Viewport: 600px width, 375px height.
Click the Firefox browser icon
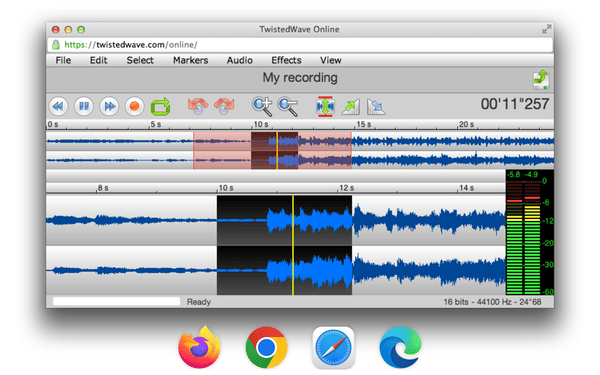pos(199,347)
